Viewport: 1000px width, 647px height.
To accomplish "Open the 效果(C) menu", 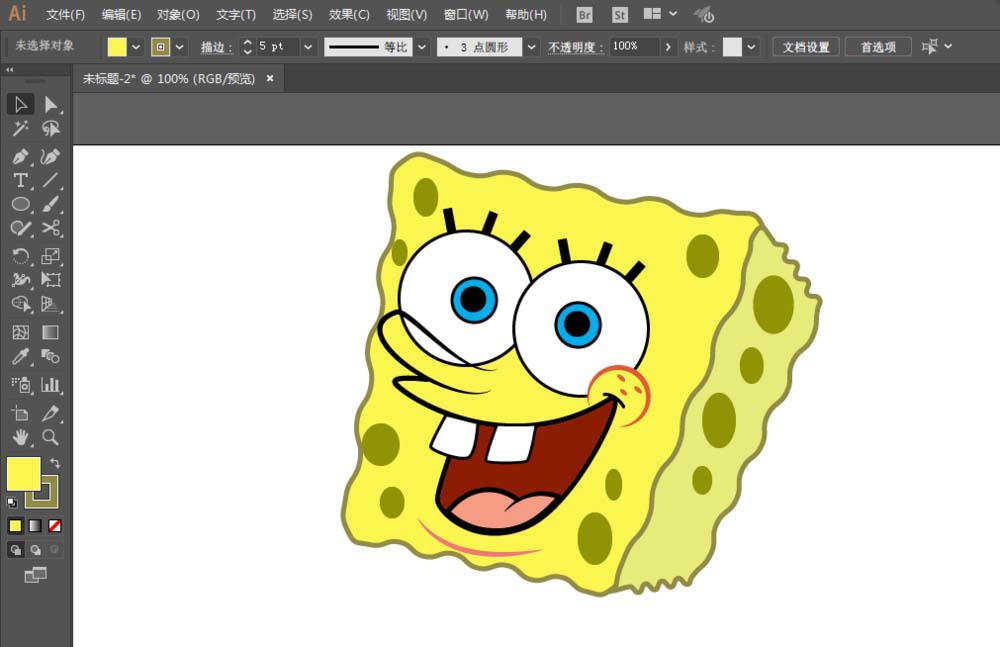I will pos(349,15).
